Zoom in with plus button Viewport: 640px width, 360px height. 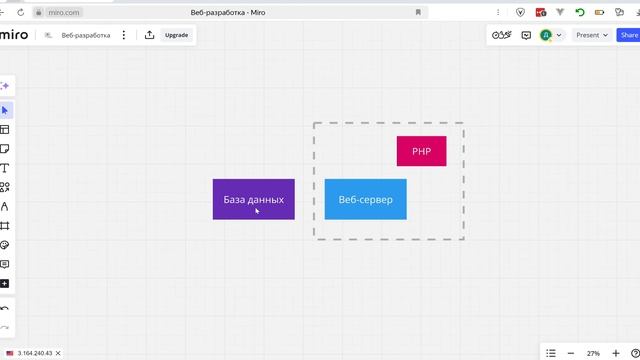(x=616, y=353)
